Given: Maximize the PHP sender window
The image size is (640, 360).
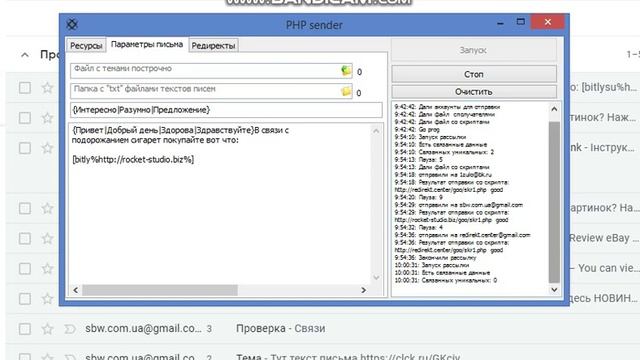Looking at the screenshot, I should [520, 22].
